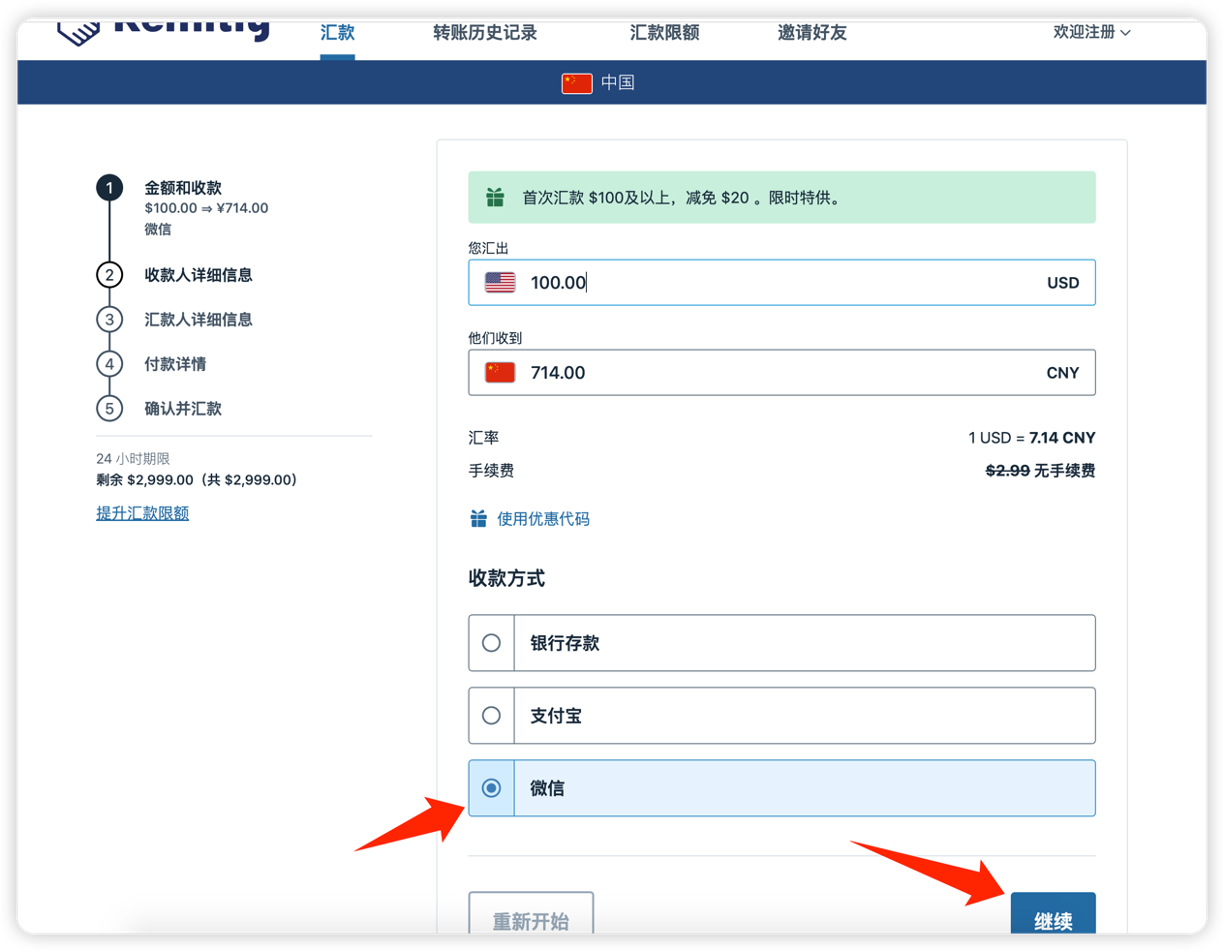The width and height of the screenshot is (1224, 952).
Task: Click the 金额和收款 step title
Action: [183, 187]
